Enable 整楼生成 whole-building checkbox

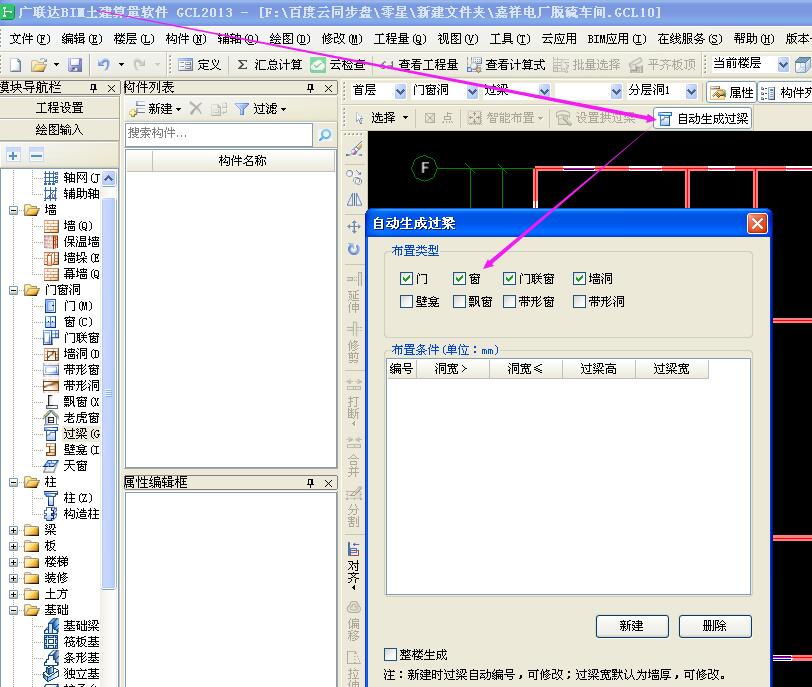390,654
